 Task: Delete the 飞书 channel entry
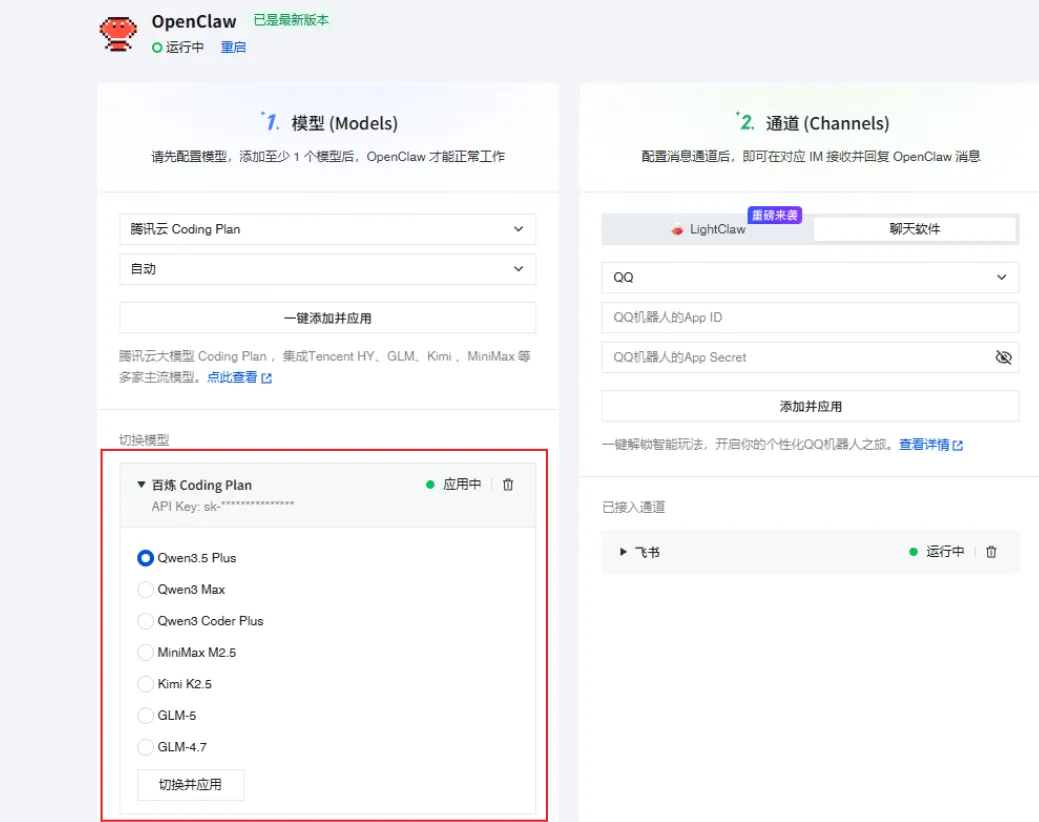(991, 552)
